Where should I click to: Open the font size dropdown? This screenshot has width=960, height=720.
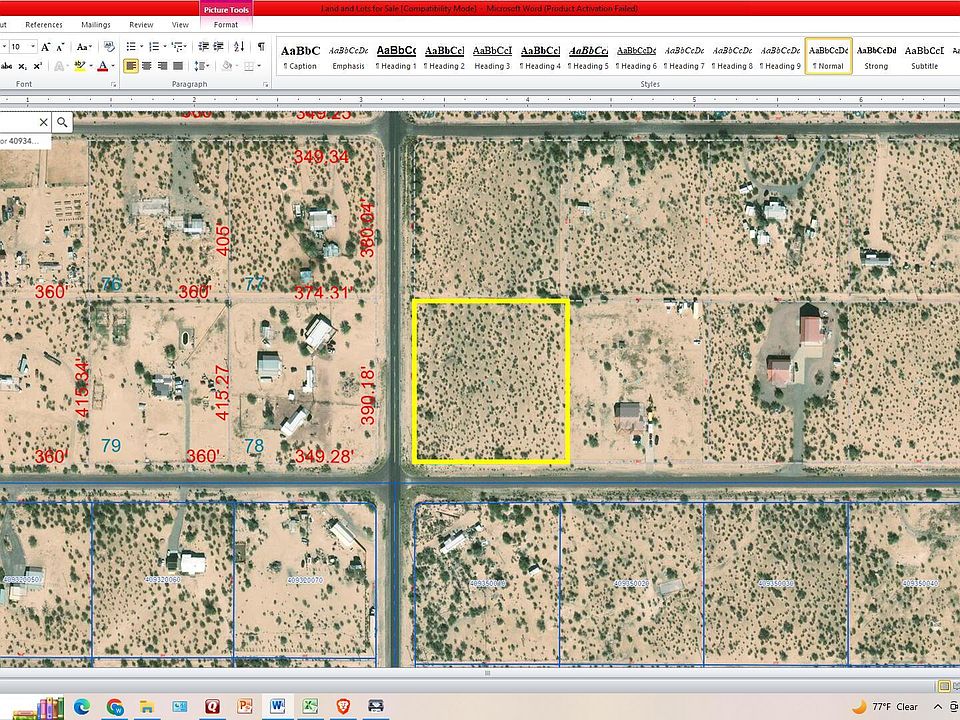click(33, 46)
